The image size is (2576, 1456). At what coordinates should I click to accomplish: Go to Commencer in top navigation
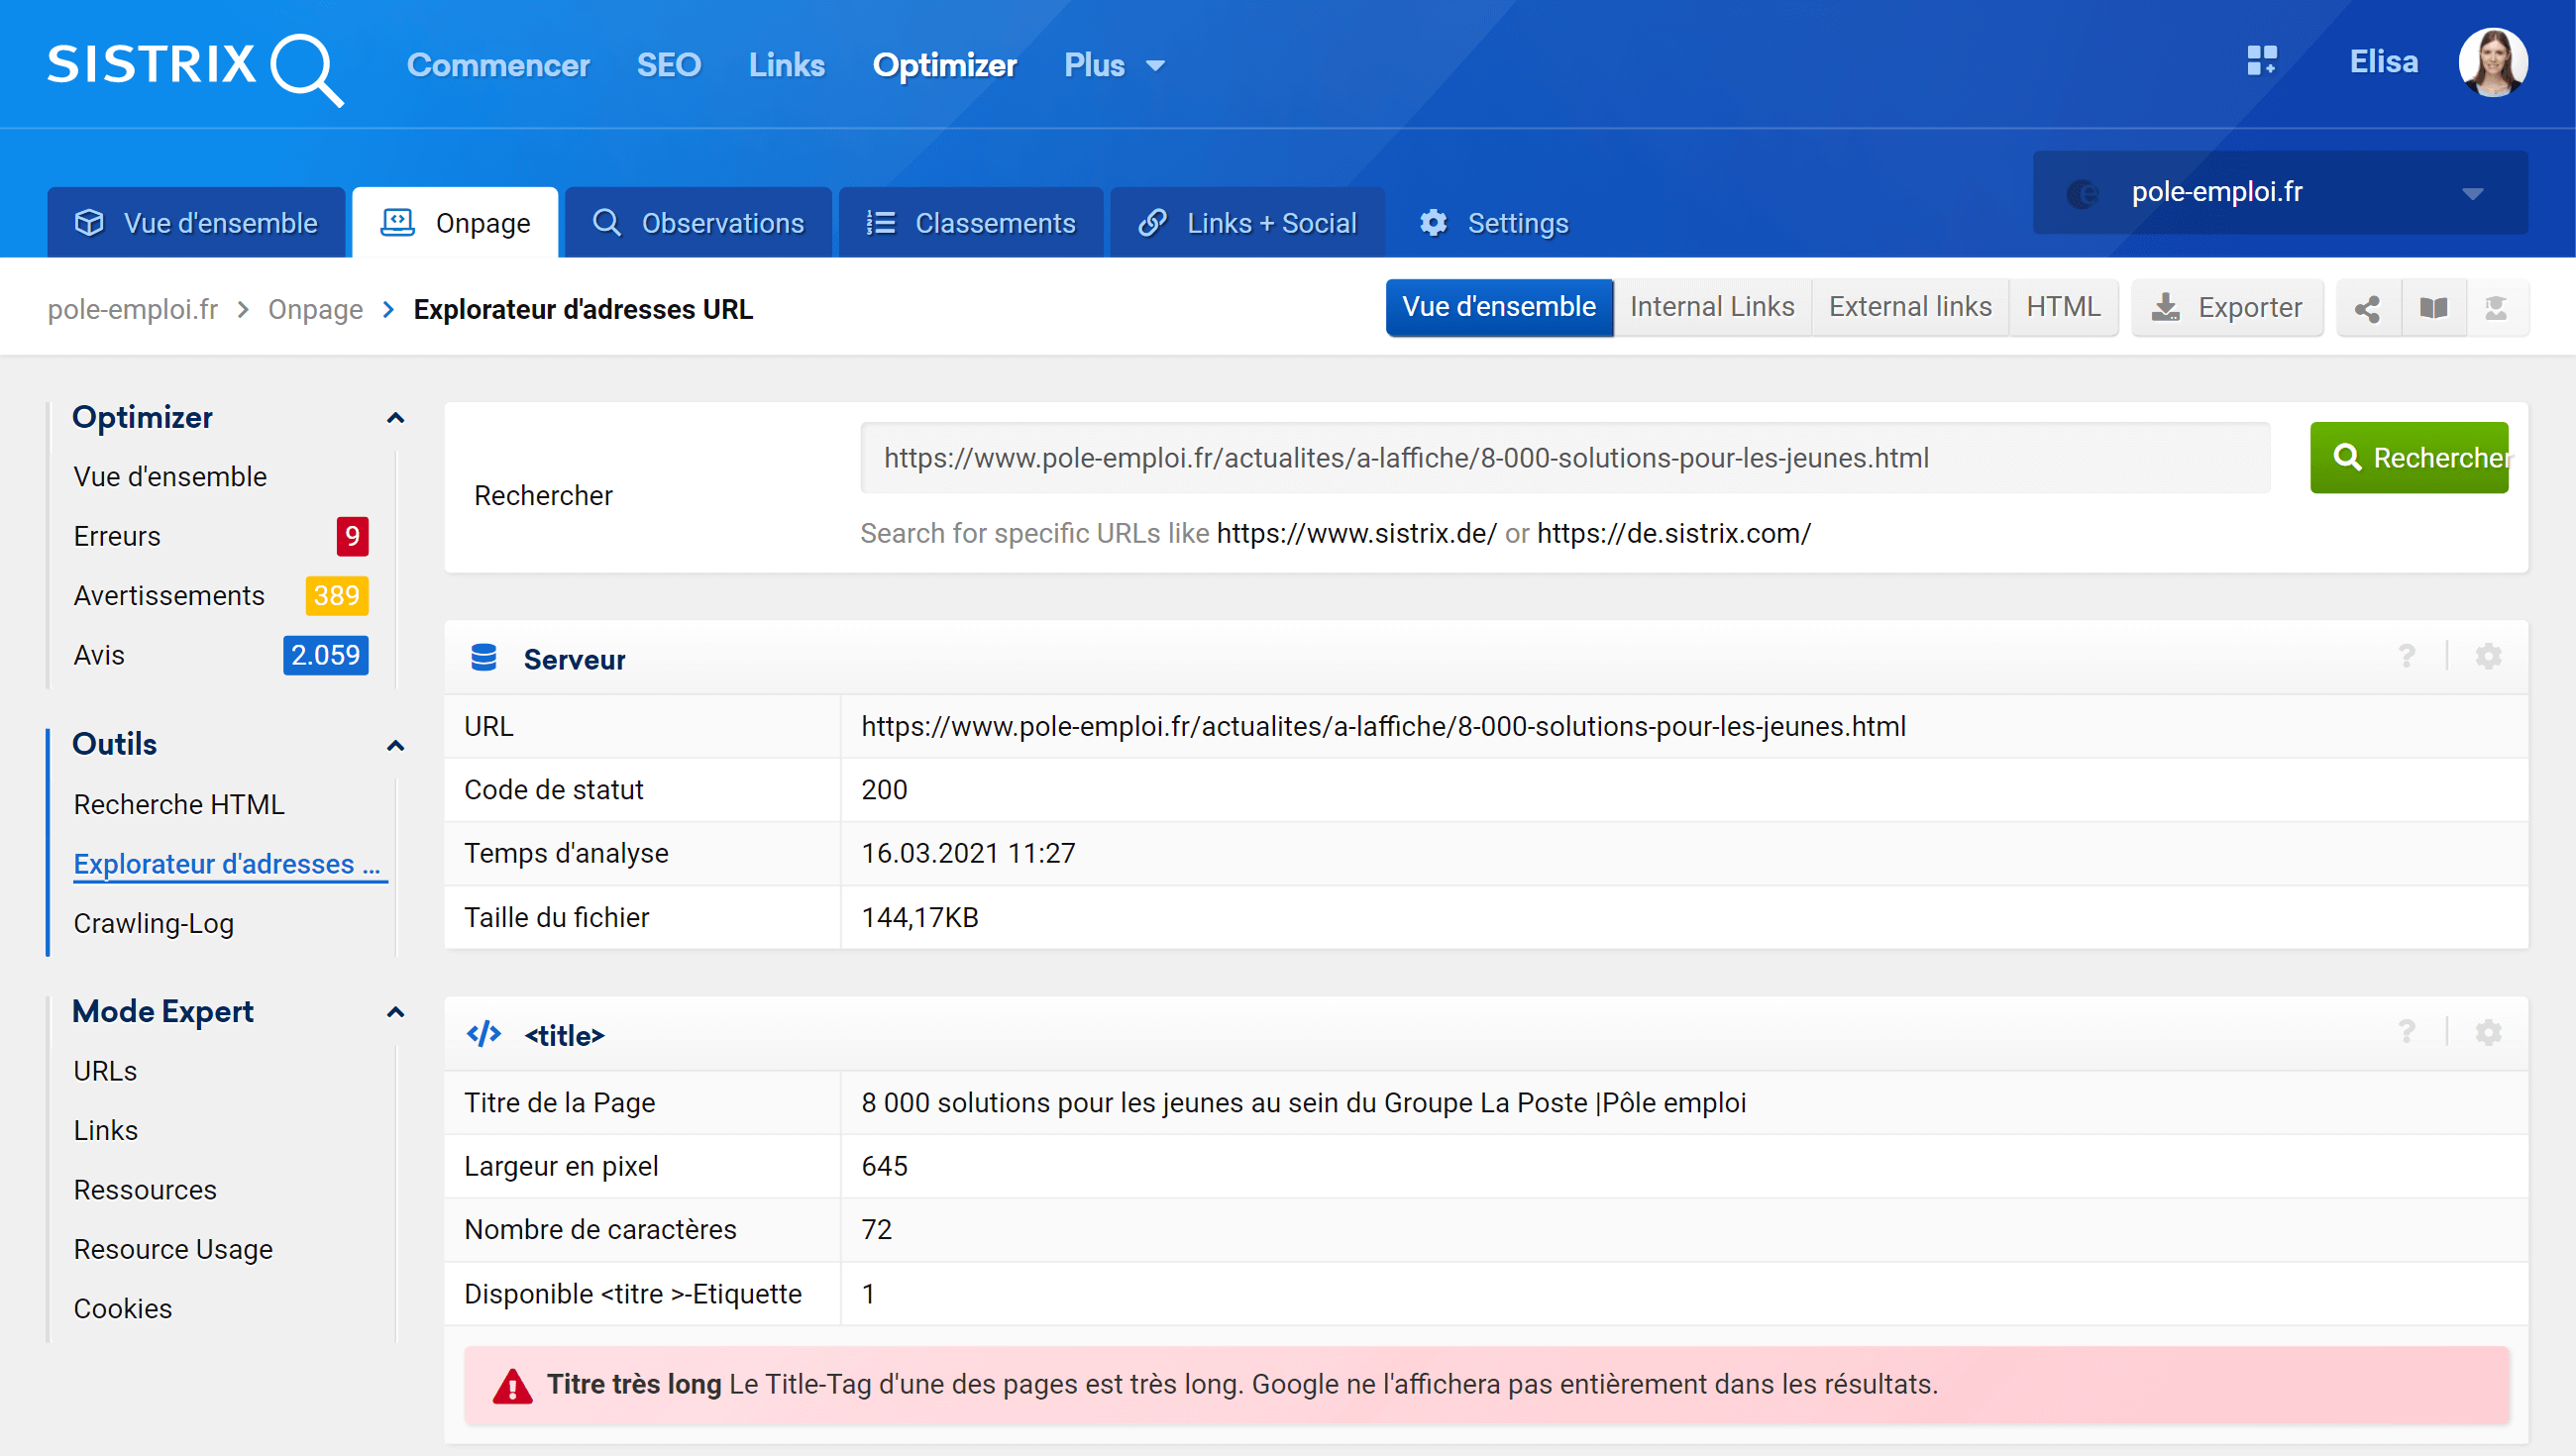498,65
